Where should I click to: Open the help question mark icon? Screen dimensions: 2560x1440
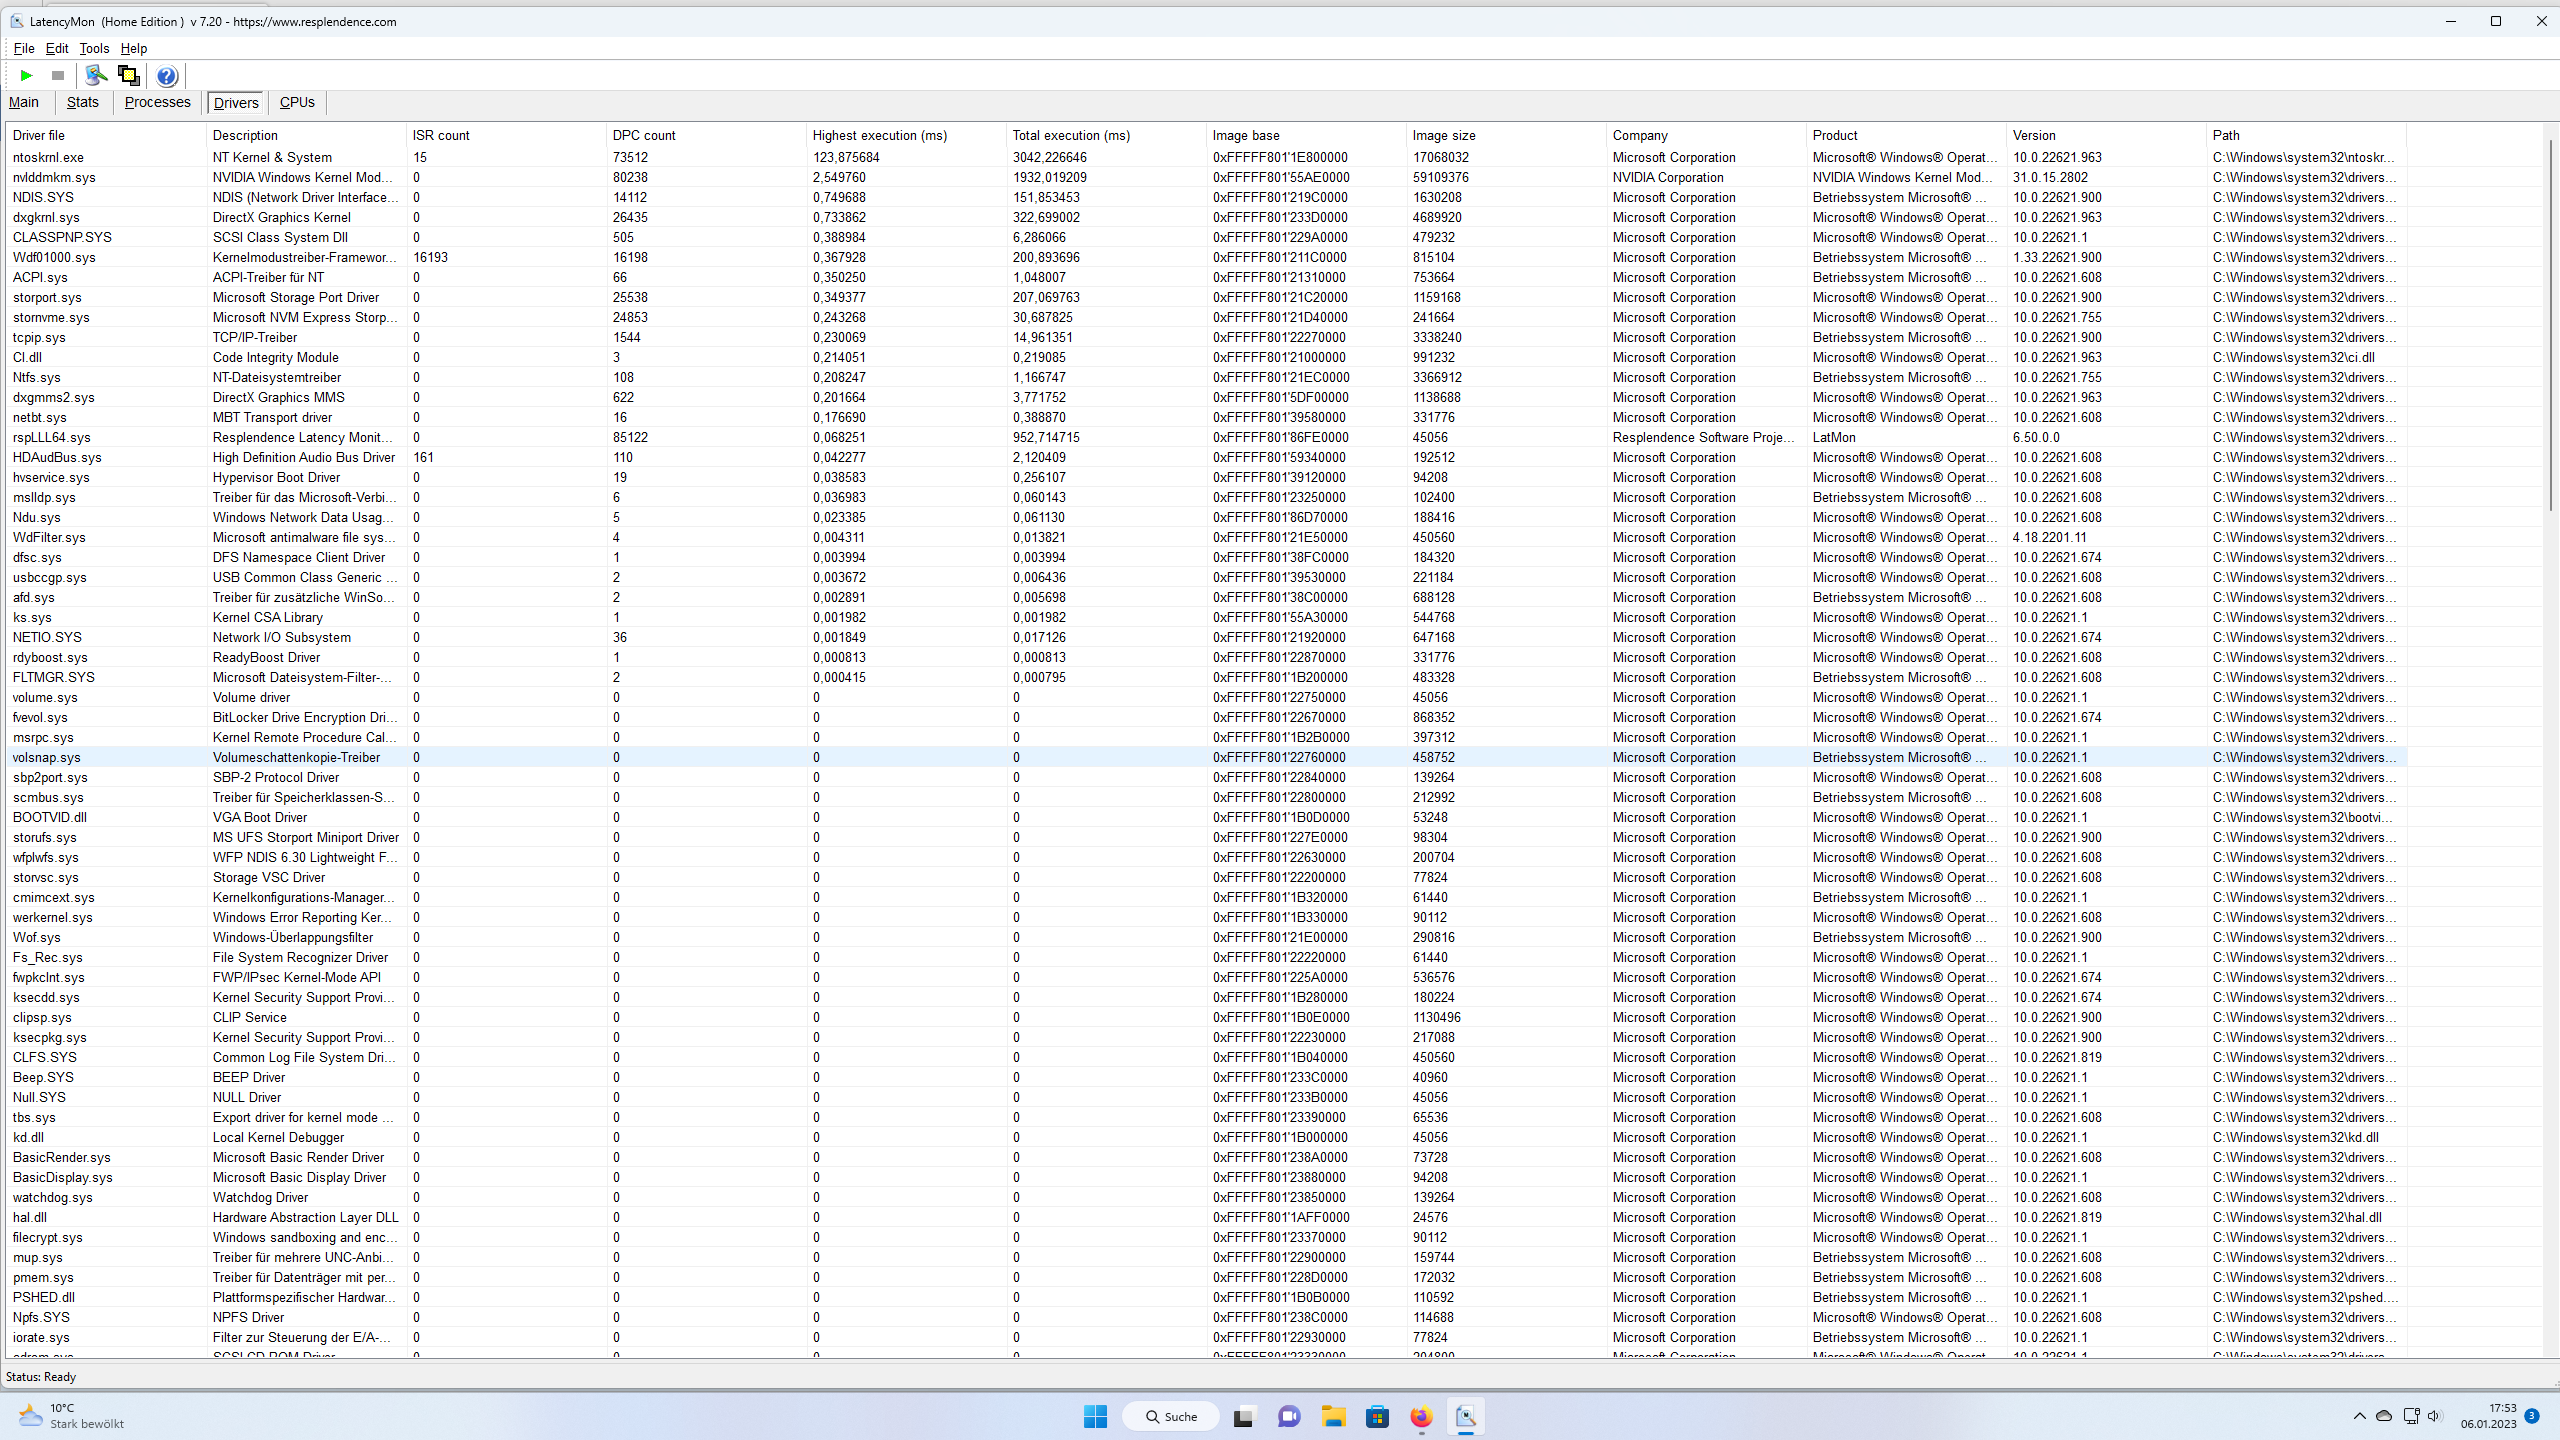pyautogui.click(x=167, y=75)
